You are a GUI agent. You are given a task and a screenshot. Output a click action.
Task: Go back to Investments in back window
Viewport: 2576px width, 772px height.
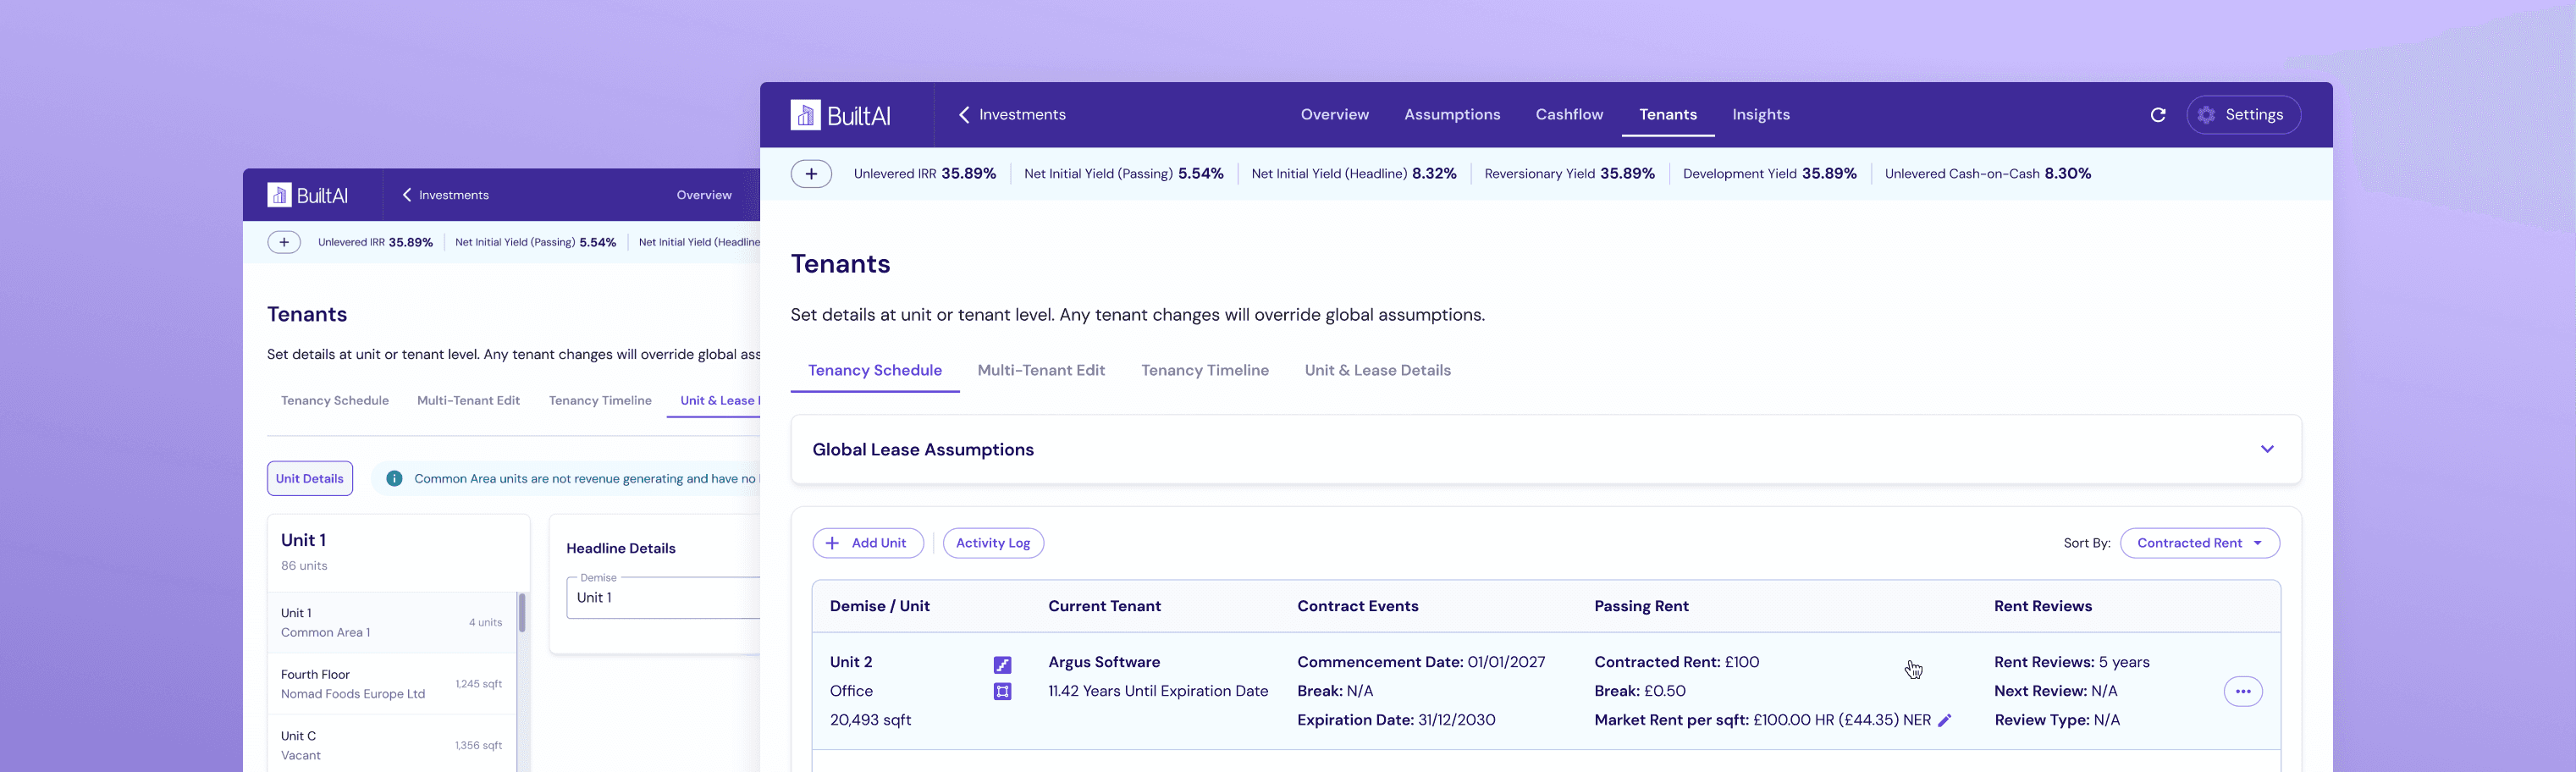445,195
